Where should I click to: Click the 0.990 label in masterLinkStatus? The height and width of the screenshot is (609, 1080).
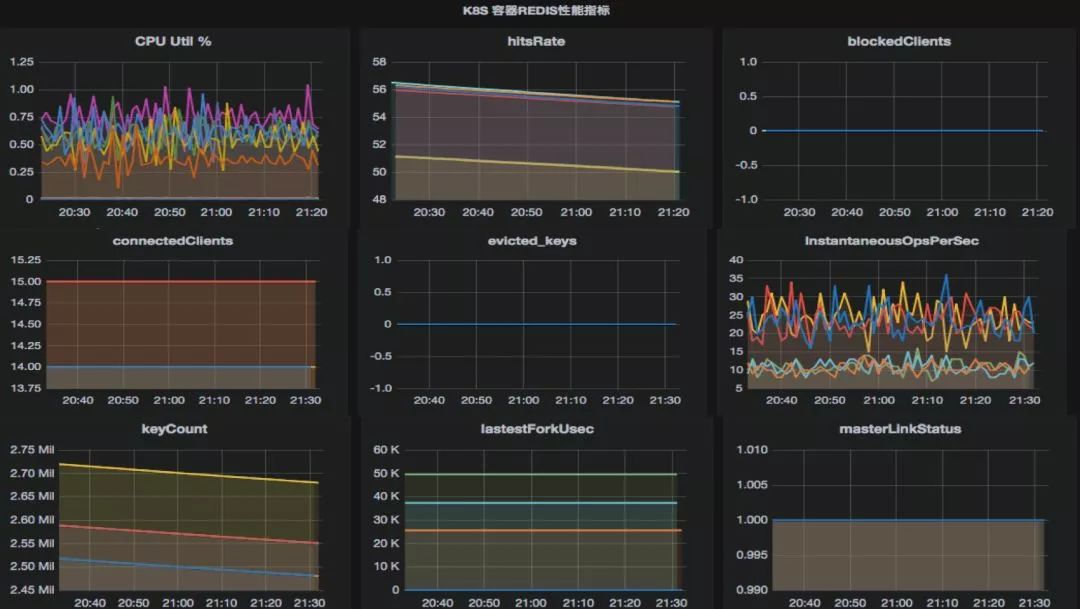coord(751,590)
